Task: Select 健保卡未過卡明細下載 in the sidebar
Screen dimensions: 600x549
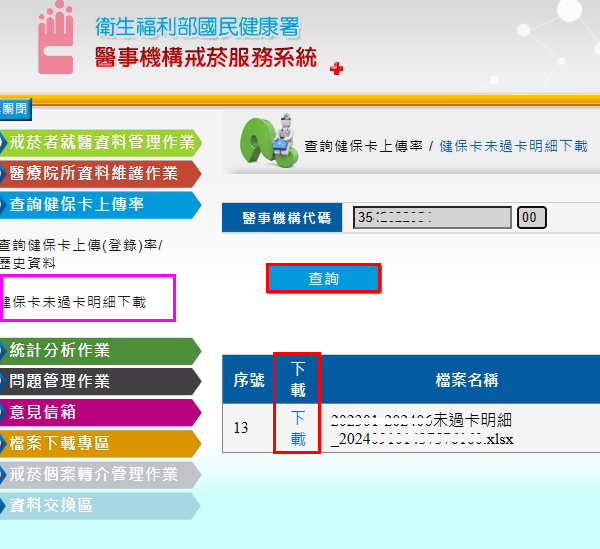Action: [75, 301]
